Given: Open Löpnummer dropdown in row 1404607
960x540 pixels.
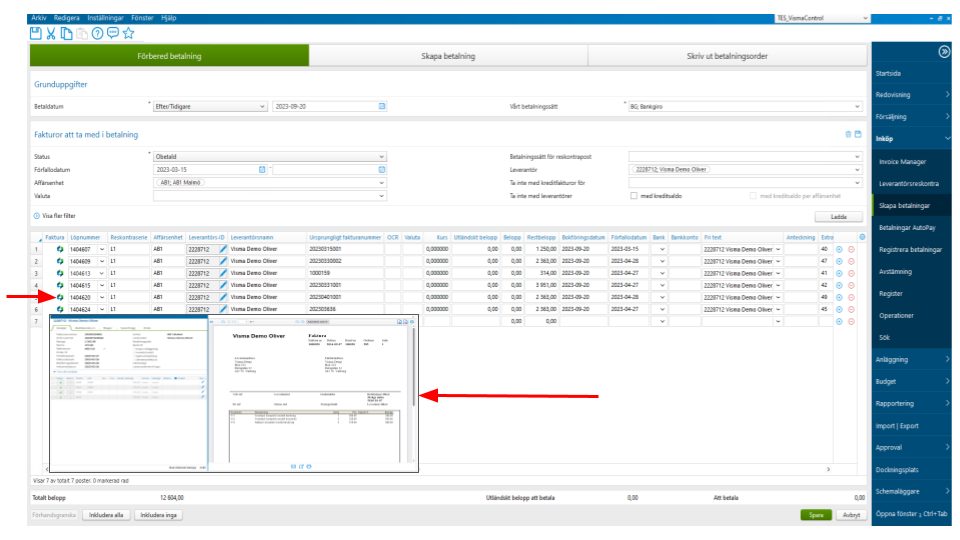Looking at the screenshot, I should (102, 249).
